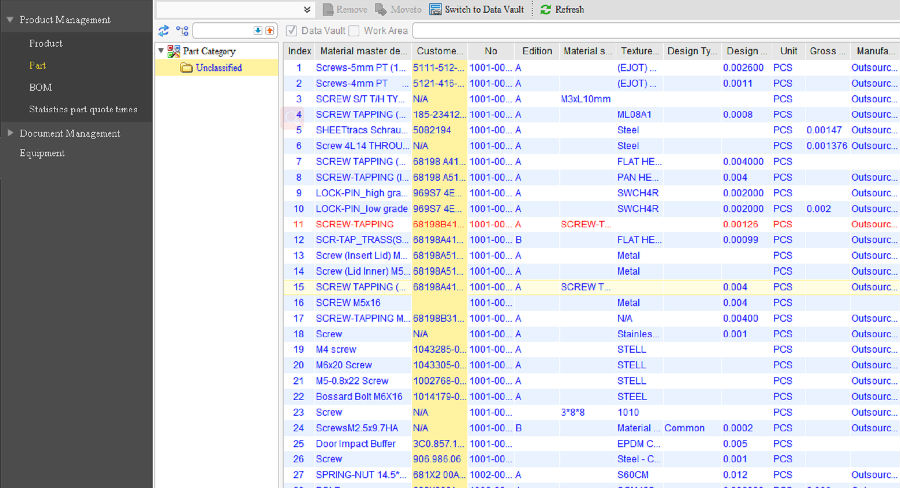Click the blue down-arrow search icon
900x488 pixels.
tap(258, 31)
